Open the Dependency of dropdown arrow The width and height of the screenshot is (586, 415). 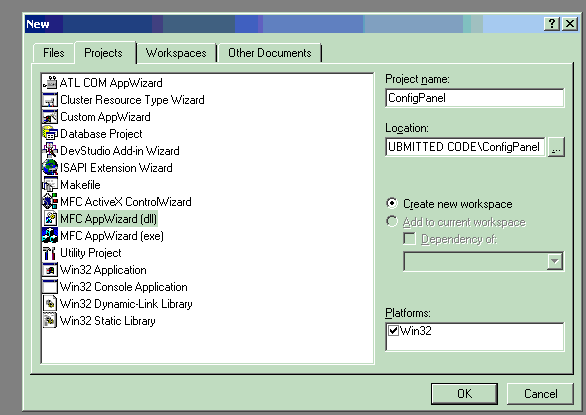(x=555, y=261)
